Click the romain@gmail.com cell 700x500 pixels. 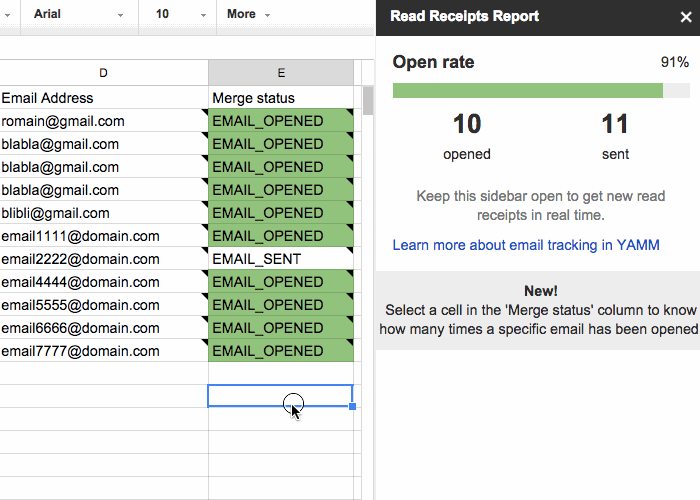point(103,121)
